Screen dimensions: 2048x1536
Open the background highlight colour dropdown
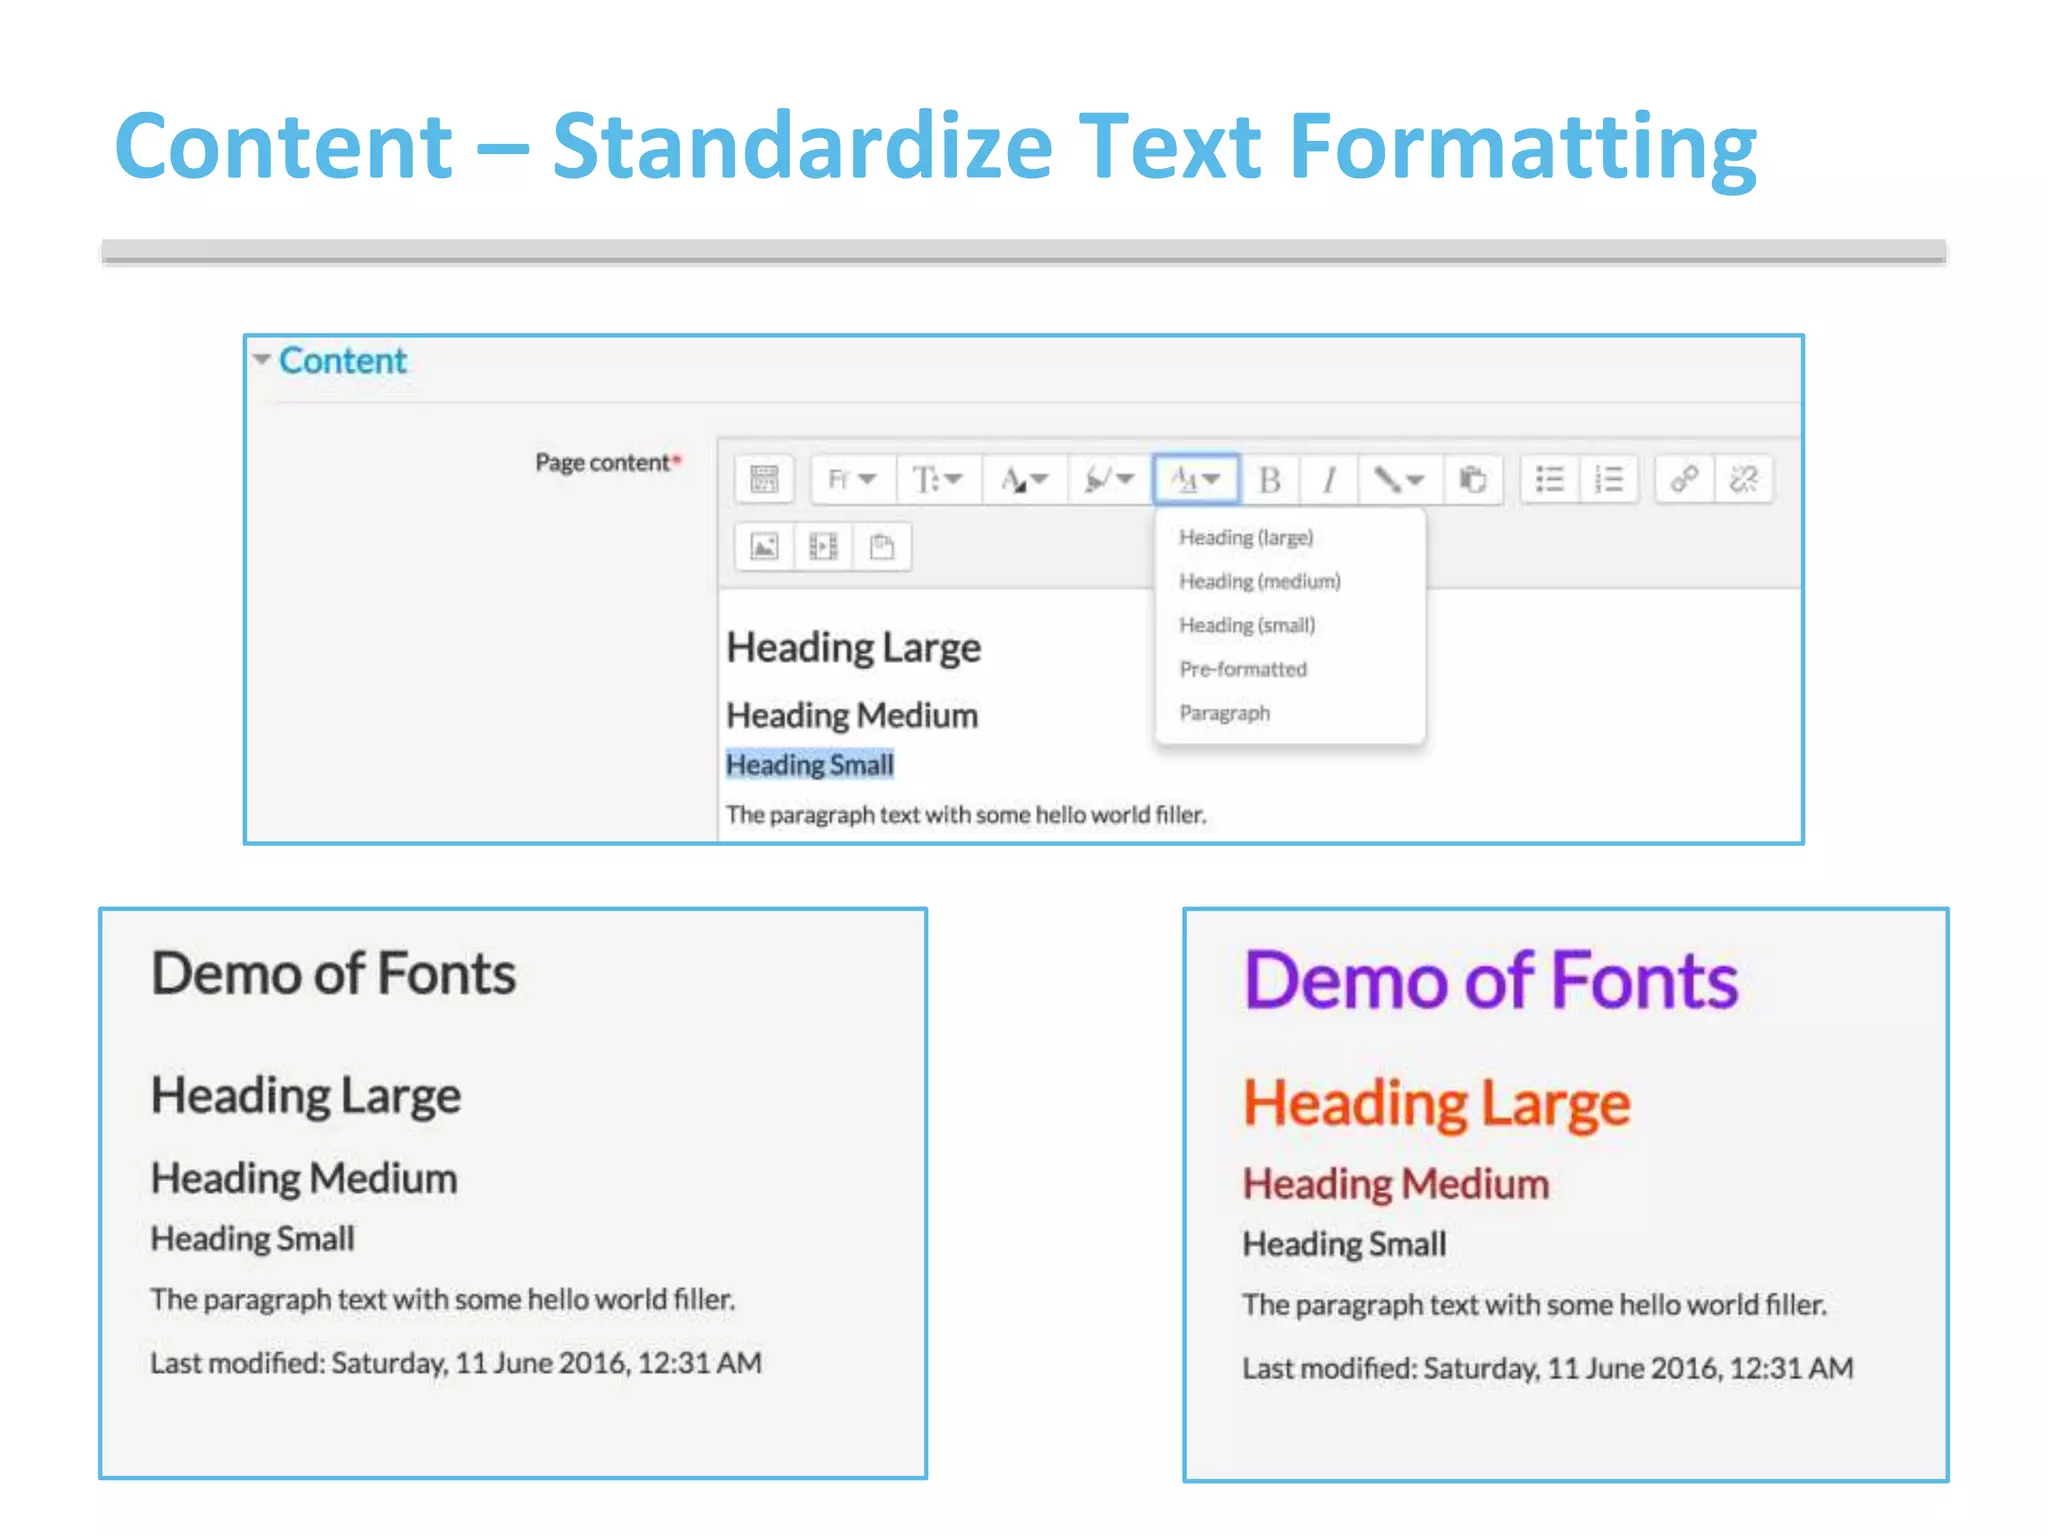(1110, 479)
